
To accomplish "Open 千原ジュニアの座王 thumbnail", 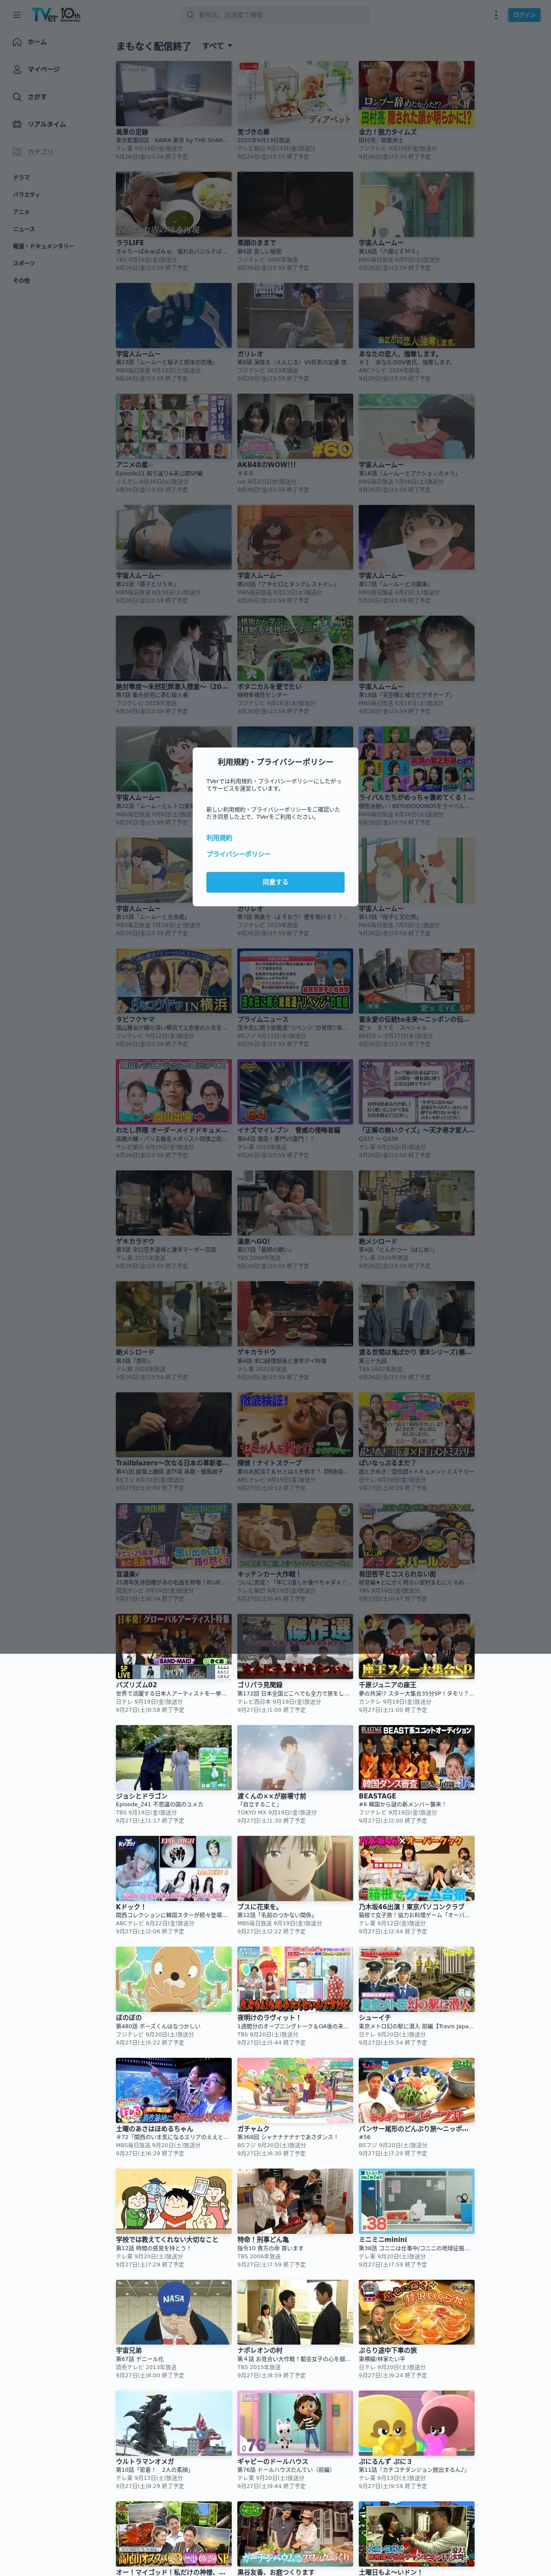I will click(417, 1647).
